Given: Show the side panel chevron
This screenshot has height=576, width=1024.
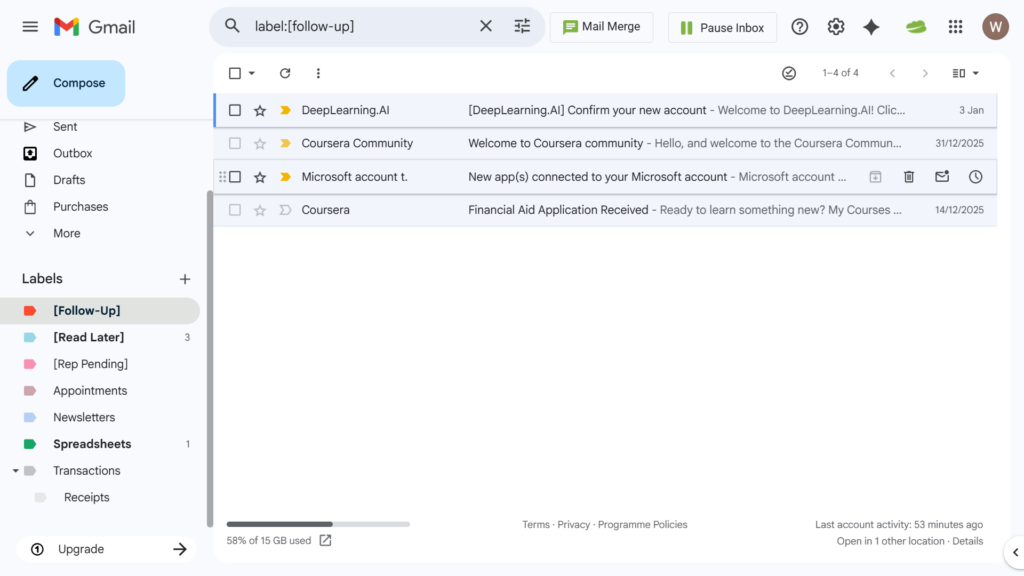Looking at the screenshot, I should coord(1016,552).
